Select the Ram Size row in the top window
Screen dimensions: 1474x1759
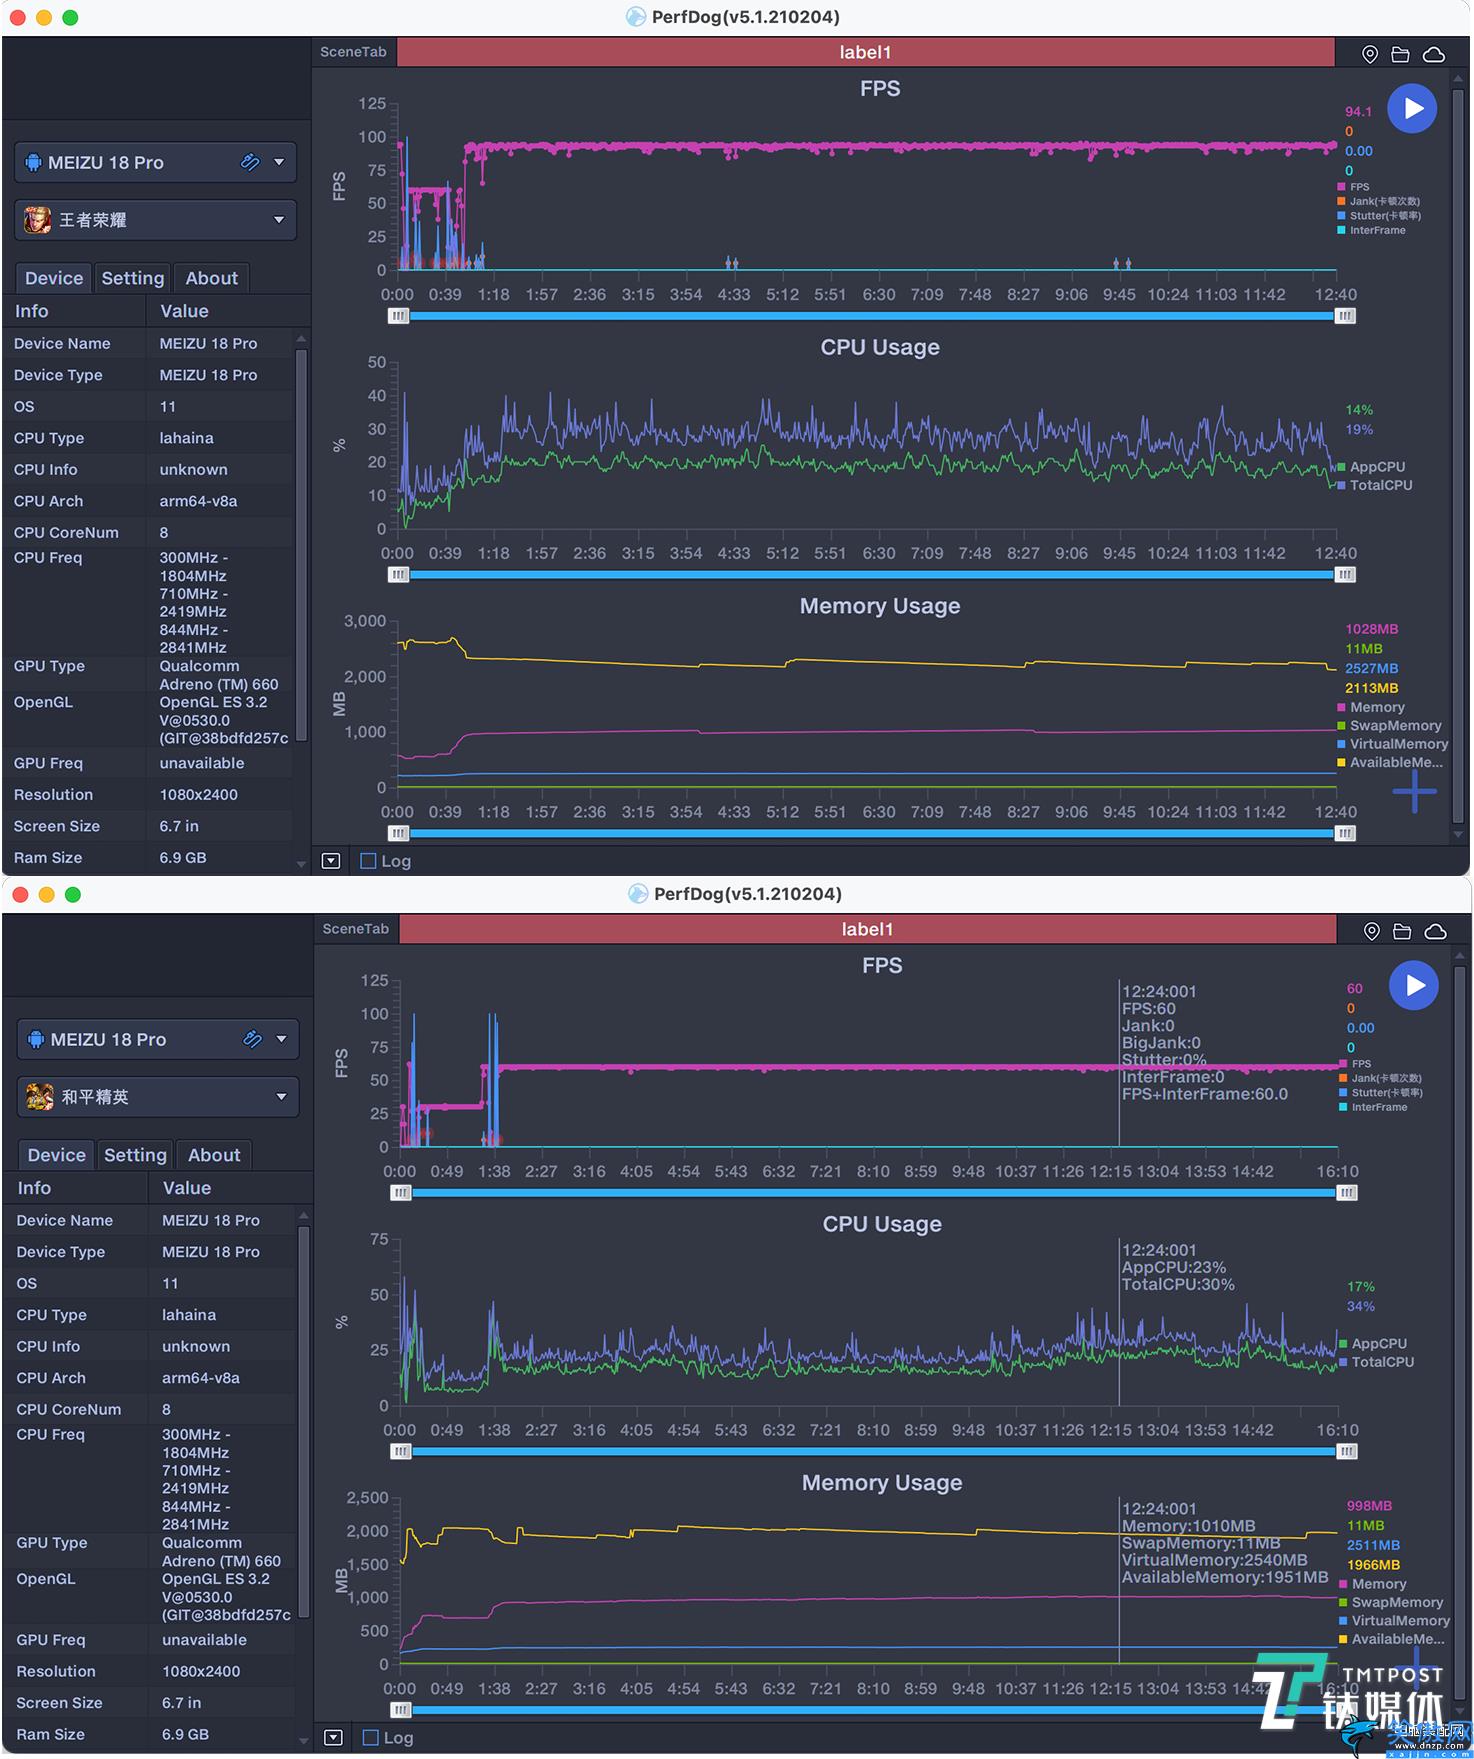[x=149, y=857]
